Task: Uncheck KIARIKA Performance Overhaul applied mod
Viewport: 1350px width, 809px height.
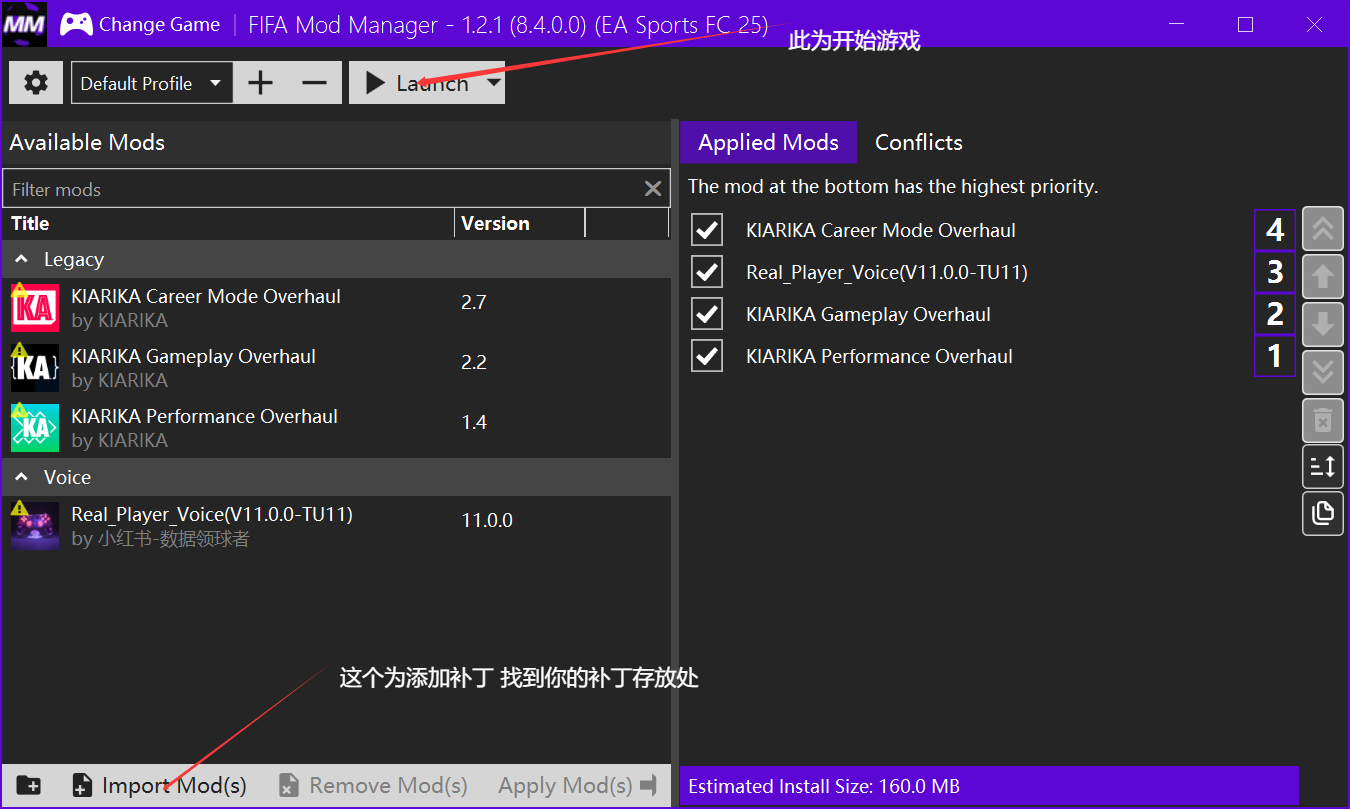Action: [x=707, y=356]
